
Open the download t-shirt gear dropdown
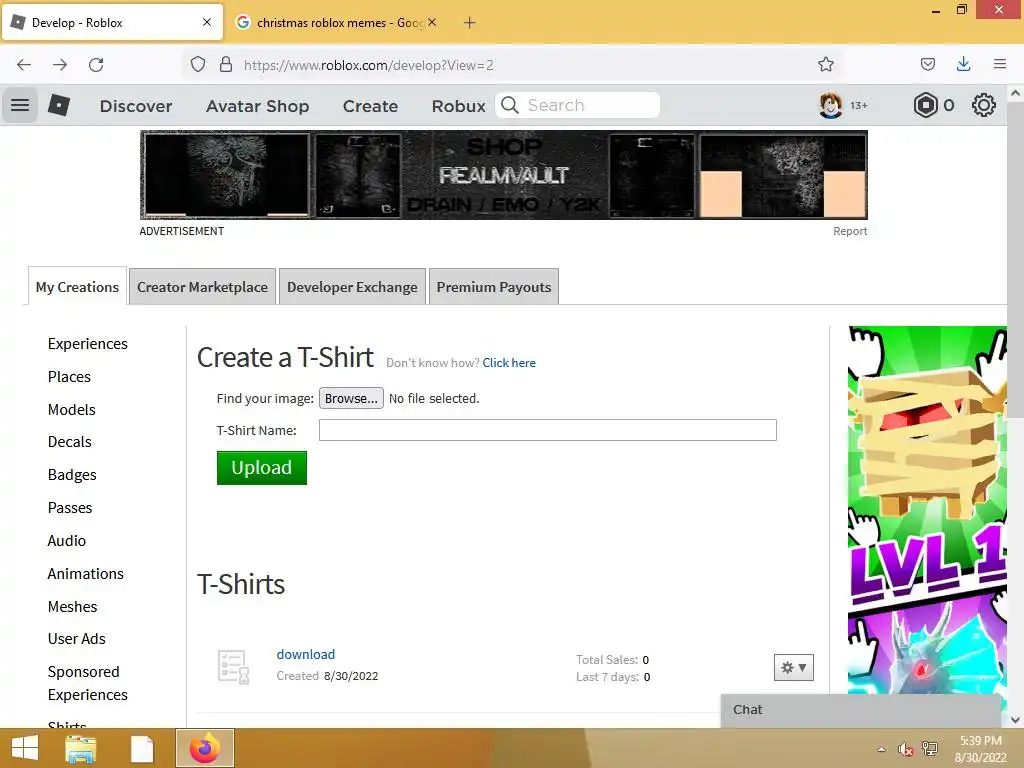click(793, 667)
